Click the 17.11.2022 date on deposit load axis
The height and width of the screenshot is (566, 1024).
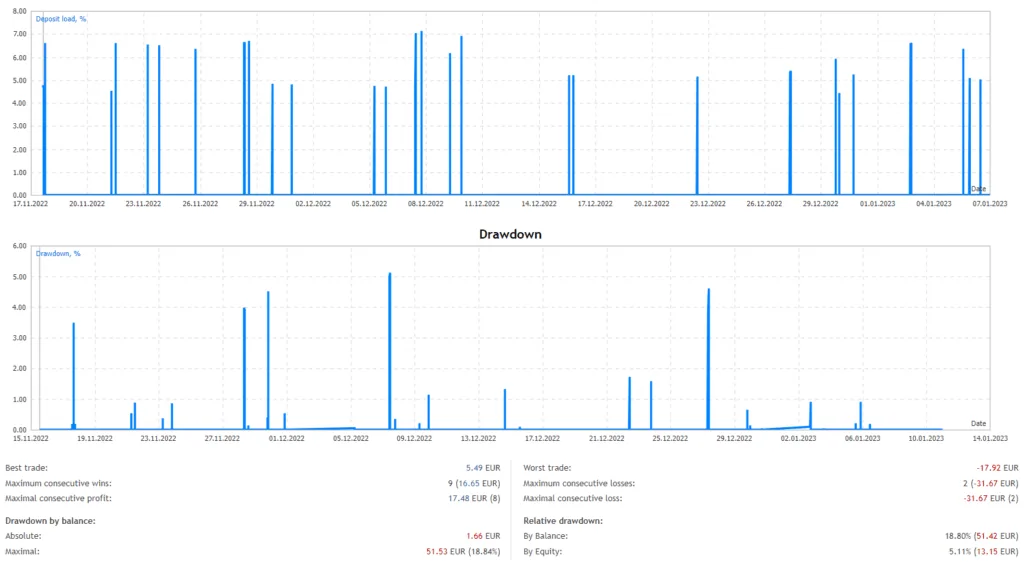coord(29,203)
